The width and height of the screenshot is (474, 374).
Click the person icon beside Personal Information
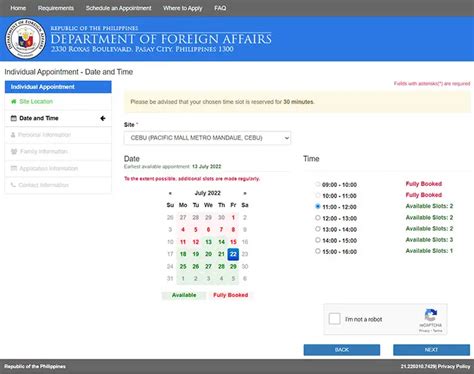13,135
